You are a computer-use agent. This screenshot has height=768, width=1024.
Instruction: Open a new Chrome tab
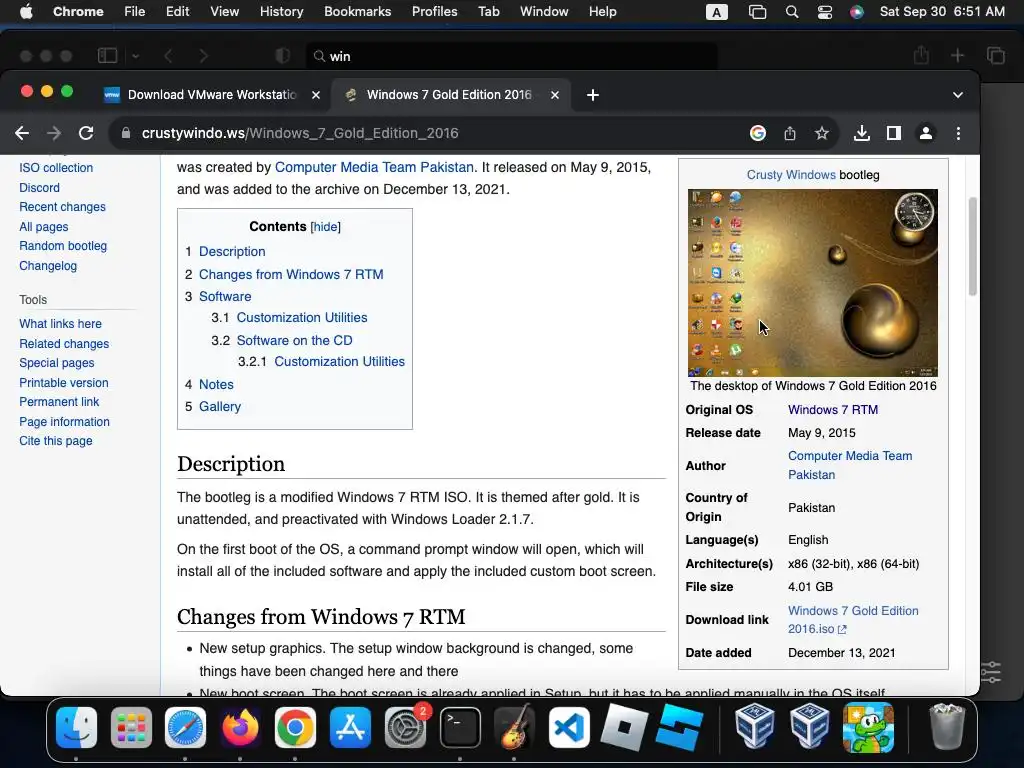coord(592,95)
